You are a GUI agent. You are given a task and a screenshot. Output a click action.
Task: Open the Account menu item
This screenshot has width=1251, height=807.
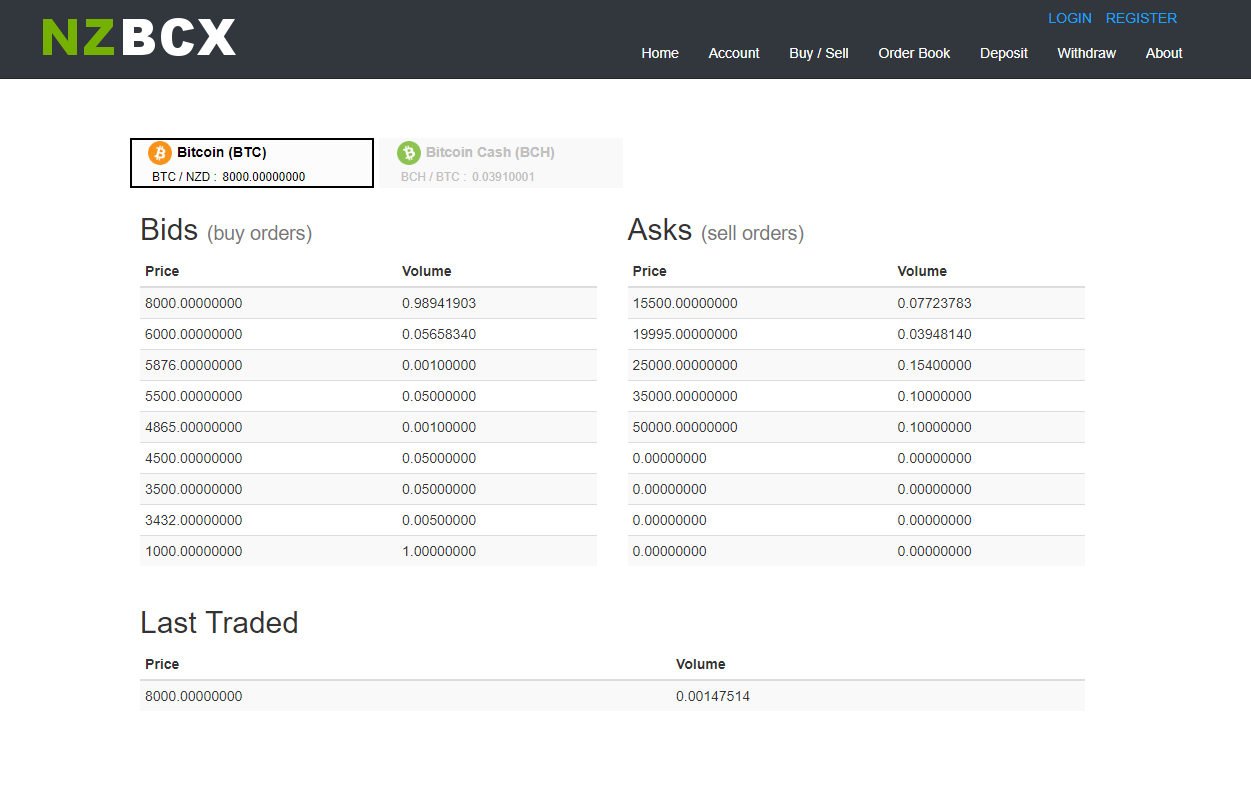[734, 53]
